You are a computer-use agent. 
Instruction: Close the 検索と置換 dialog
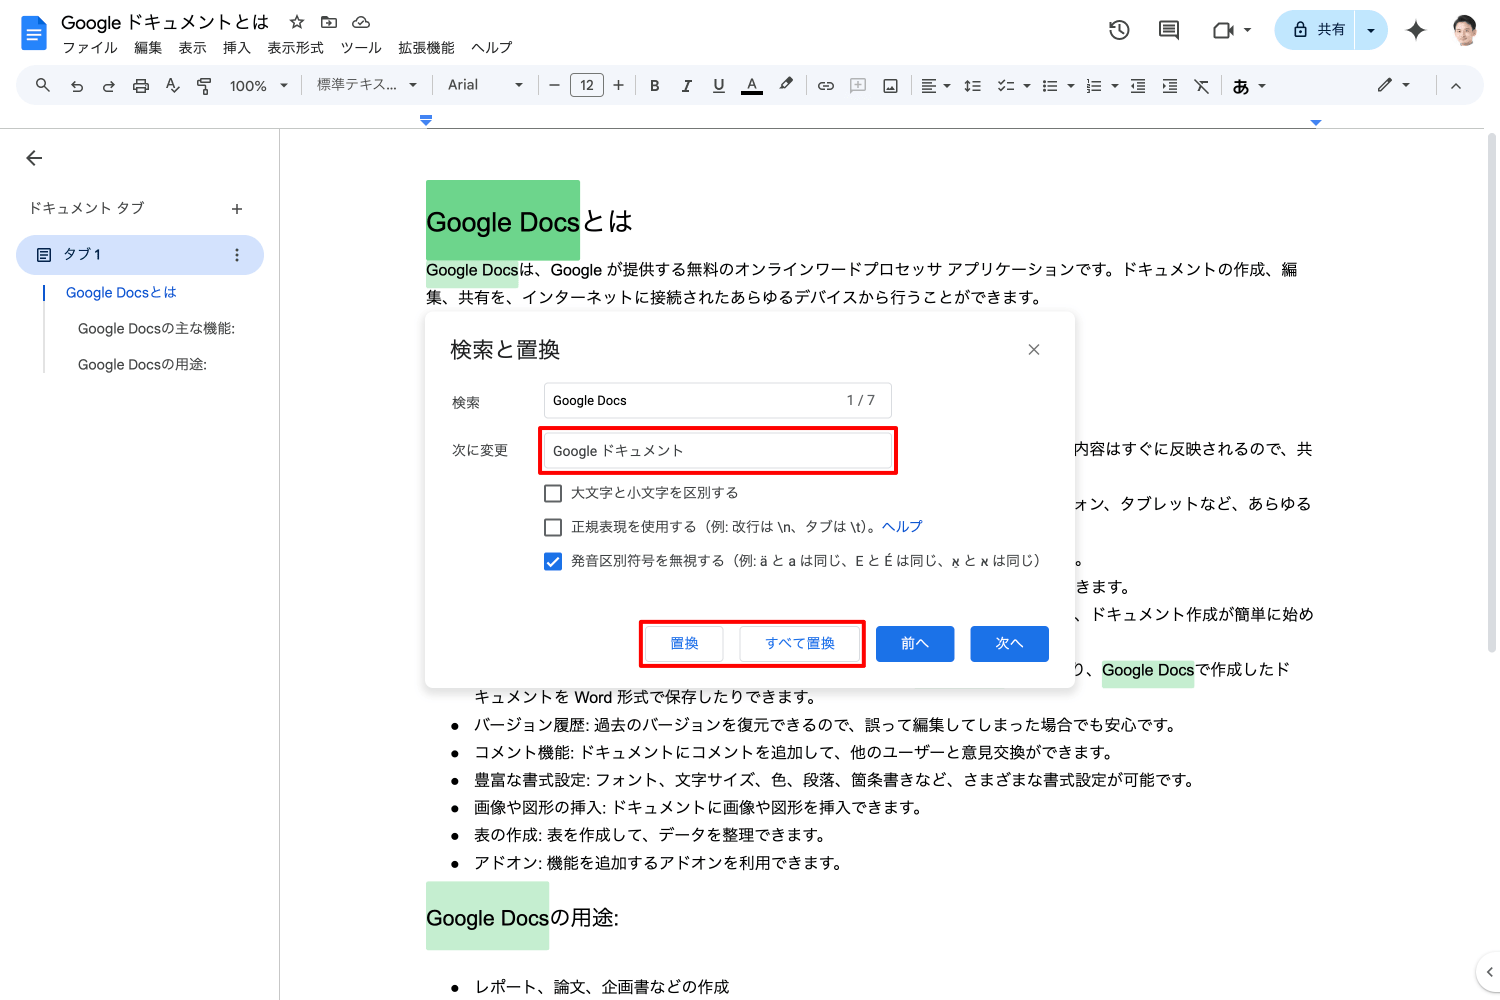(1034, 350)
